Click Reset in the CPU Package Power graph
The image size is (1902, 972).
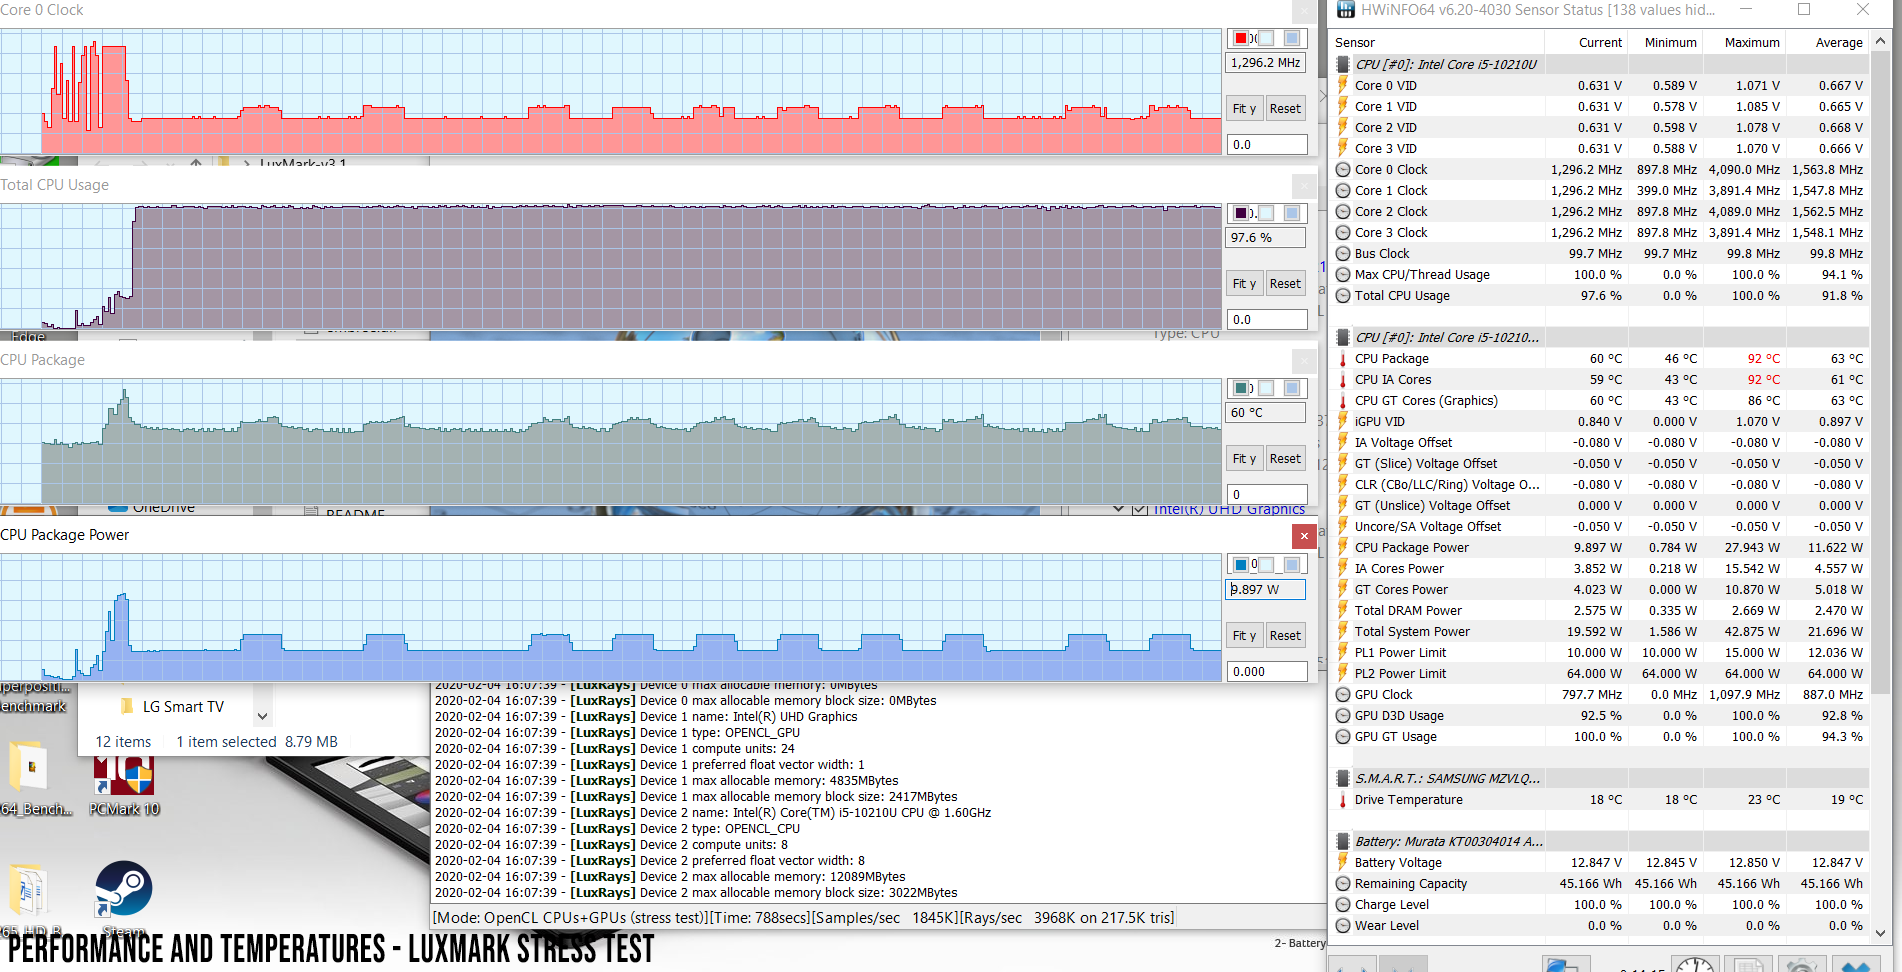tap(1285, 636)
